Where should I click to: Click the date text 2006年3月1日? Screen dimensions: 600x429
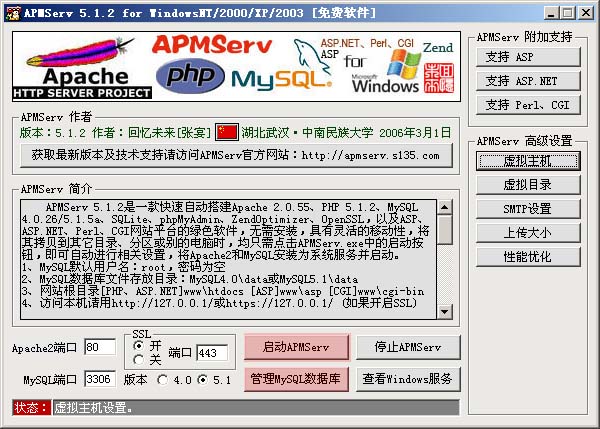(x=415, y=133)
